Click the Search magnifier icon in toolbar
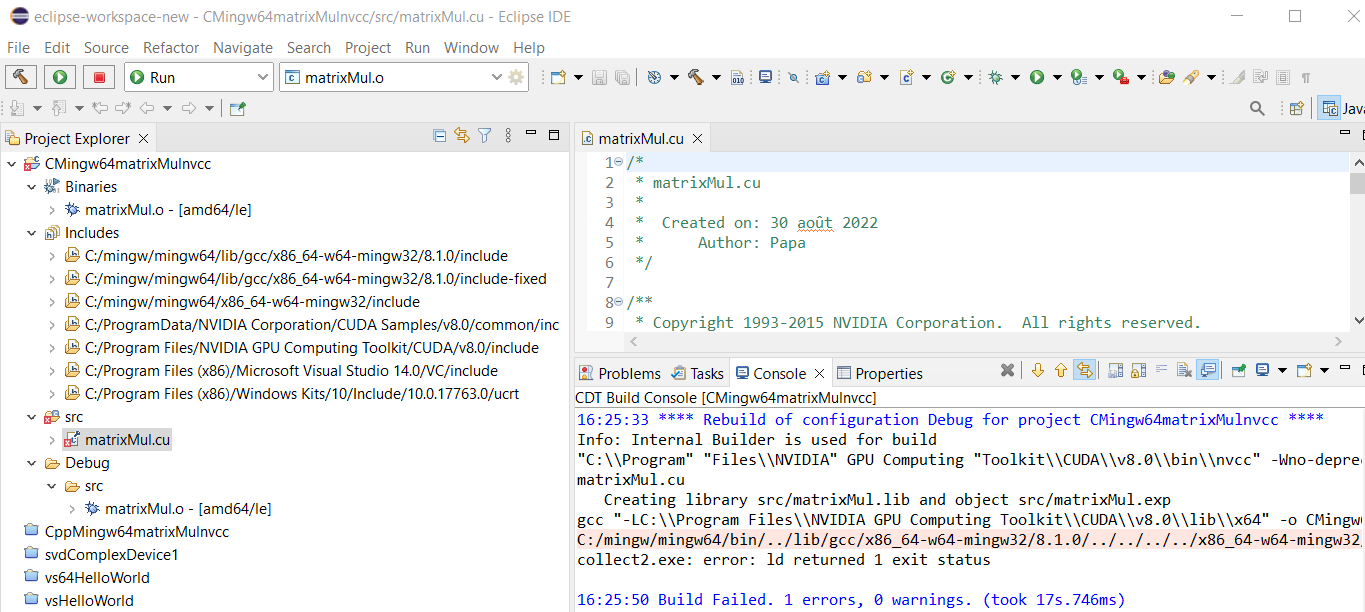Screen dimensions: 1365x612 point(1257,108)
